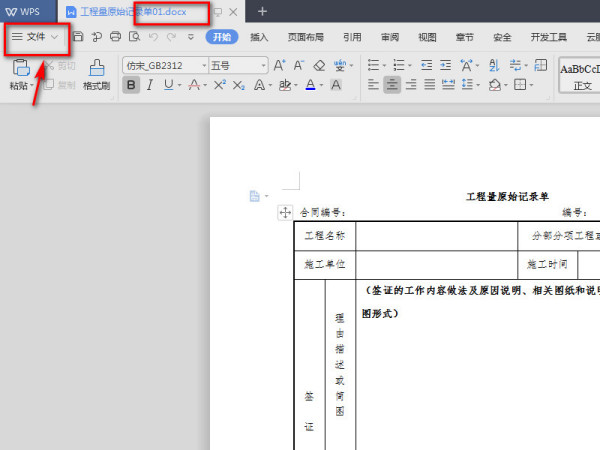The height and width of the screenshot is (450, 600).
Task: Open a new tab with plus button
Action: pos(262,11)
